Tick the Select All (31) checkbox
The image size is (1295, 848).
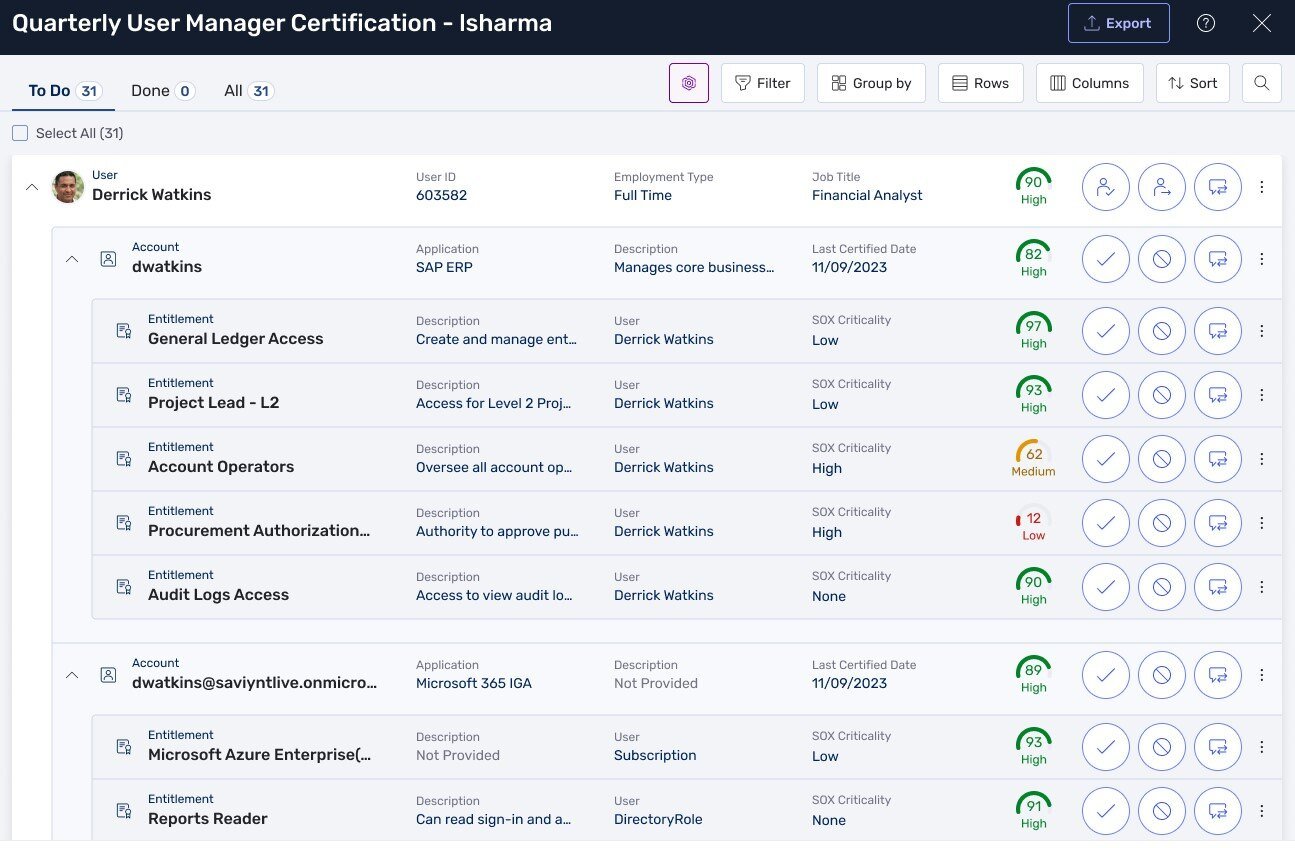click(x=20, y=133)
